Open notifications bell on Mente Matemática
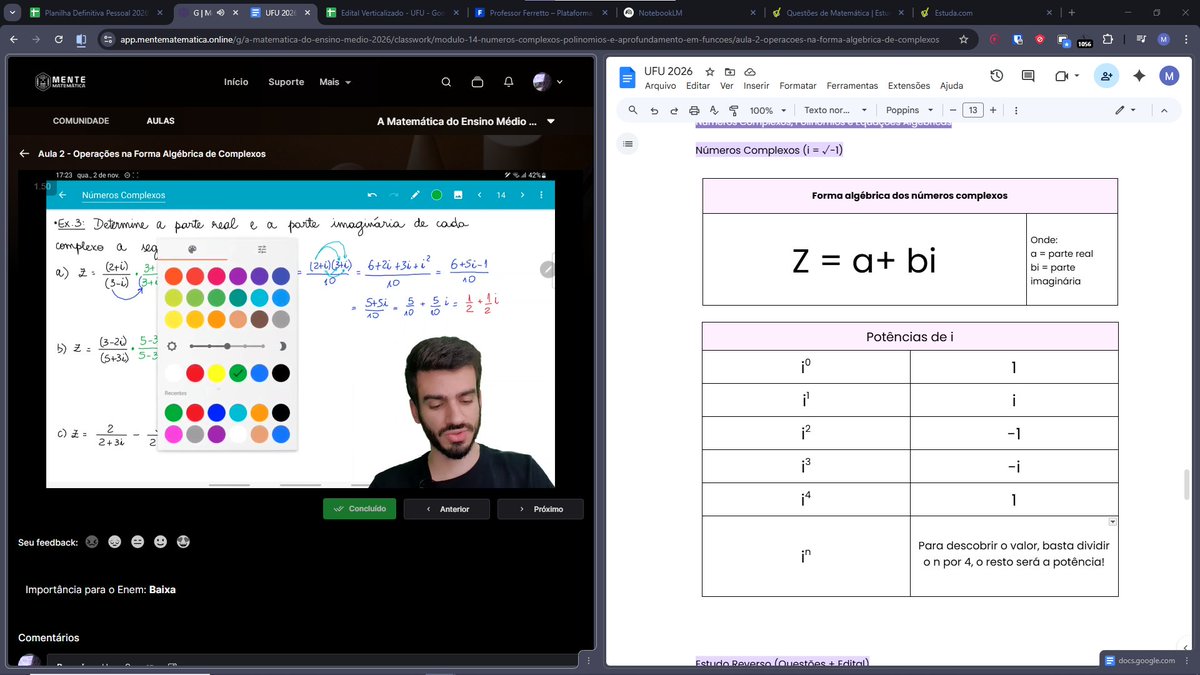Viewport: 1200px width, 675px height. pos(509,82)
